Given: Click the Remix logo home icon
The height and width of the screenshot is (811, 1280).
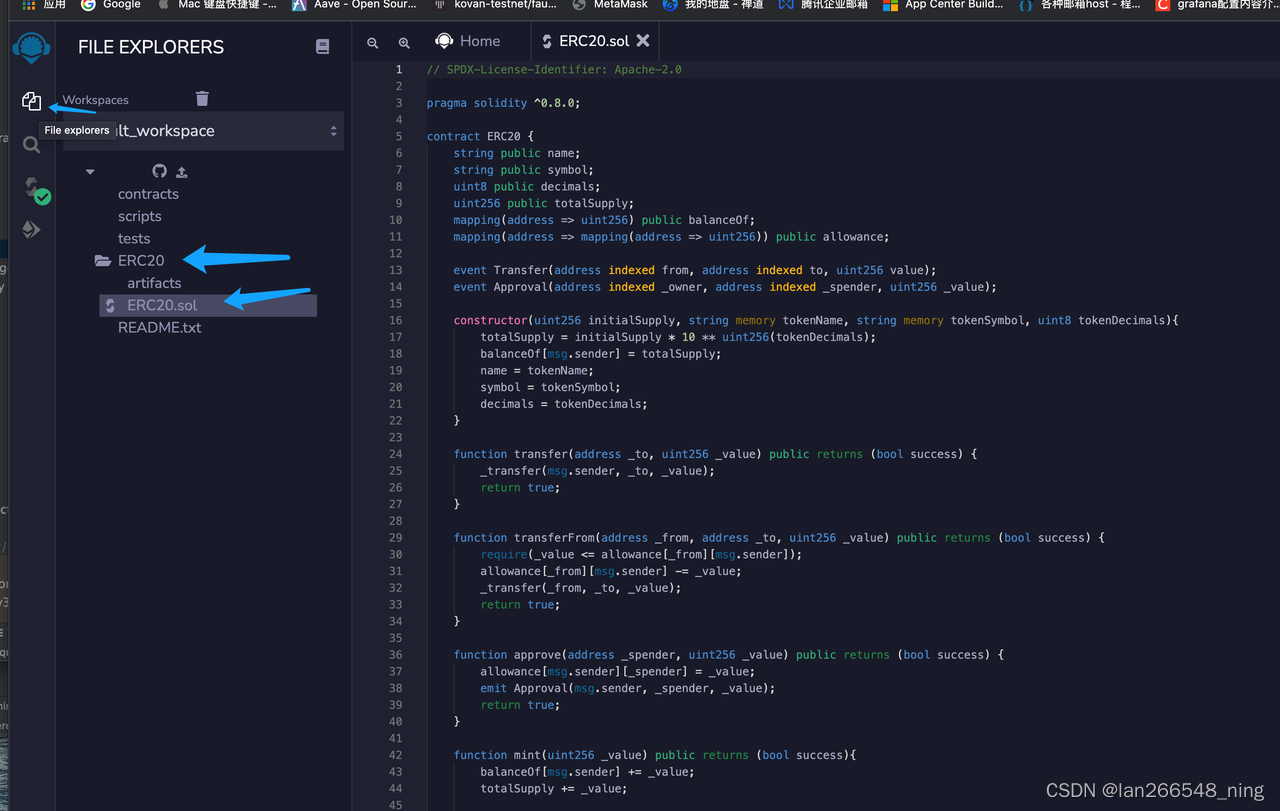Looking at the screenshot, I should click(x=31, y=48).
